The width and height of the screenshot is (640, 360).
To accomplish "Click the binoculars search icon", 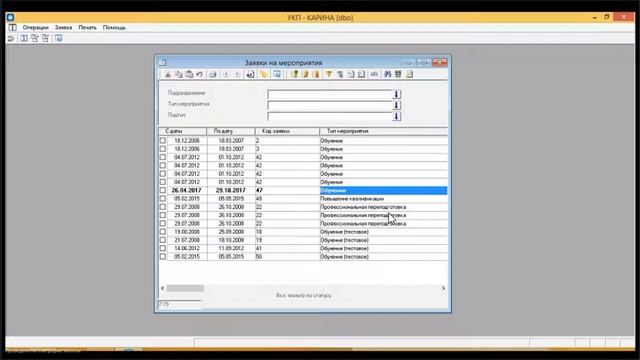I will [x=387, y=74].
